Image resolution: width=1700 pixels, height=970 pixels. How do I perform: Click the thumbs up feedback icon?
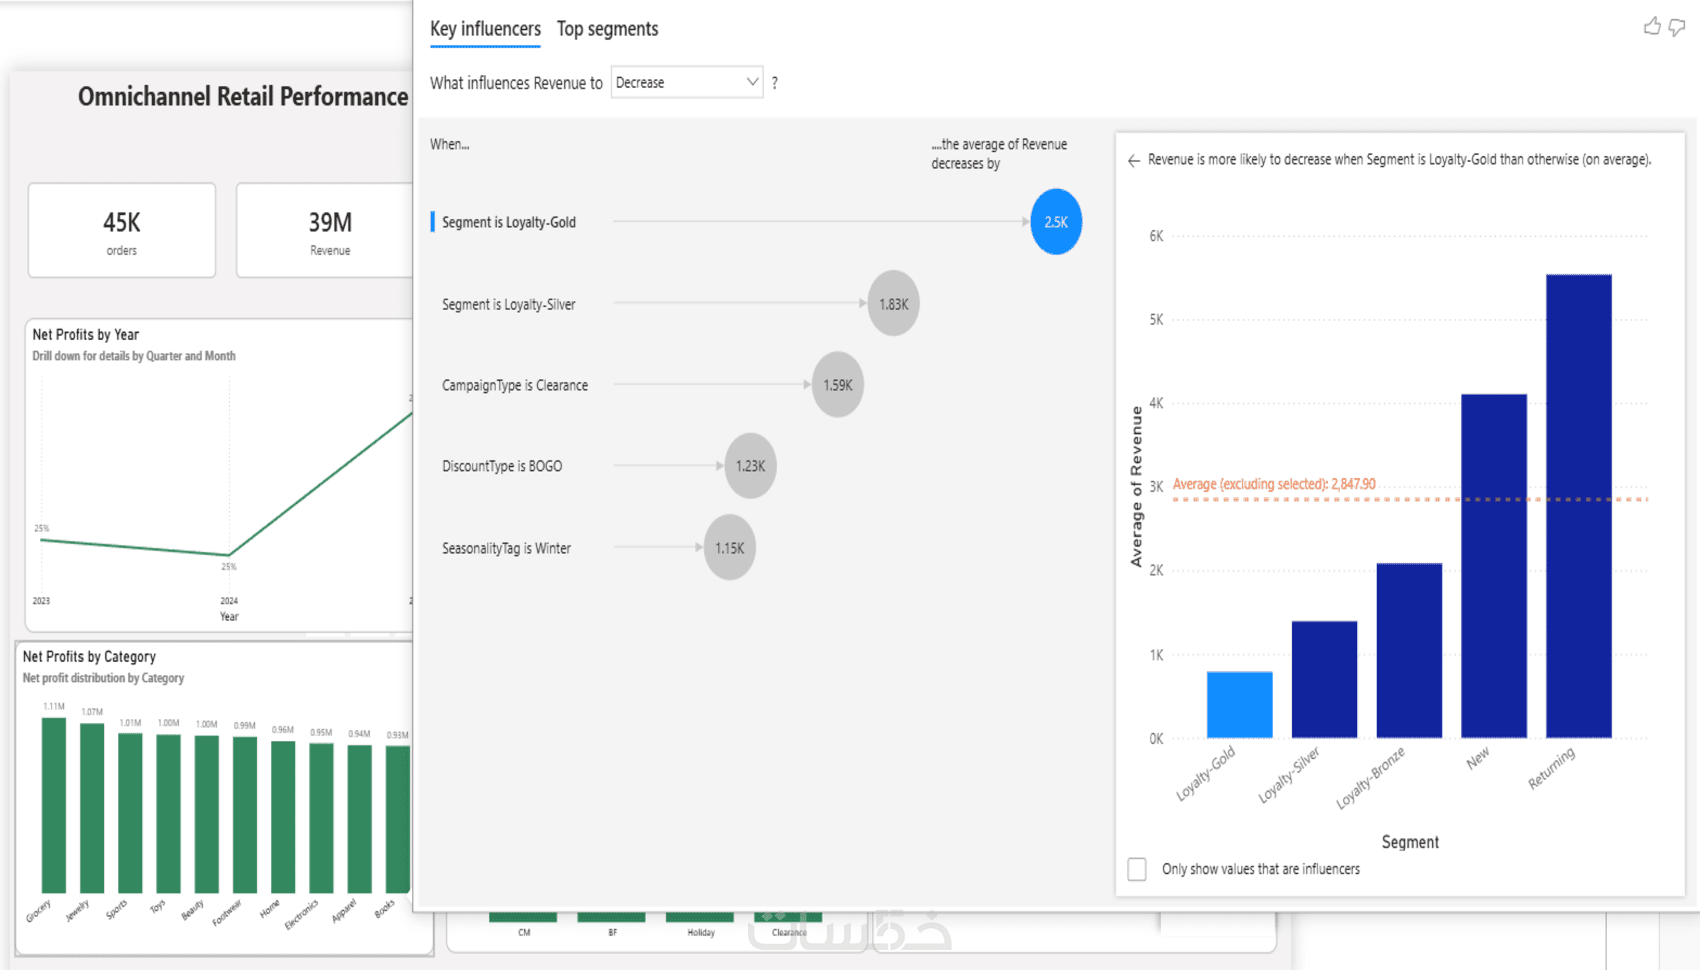(1652, 27)
